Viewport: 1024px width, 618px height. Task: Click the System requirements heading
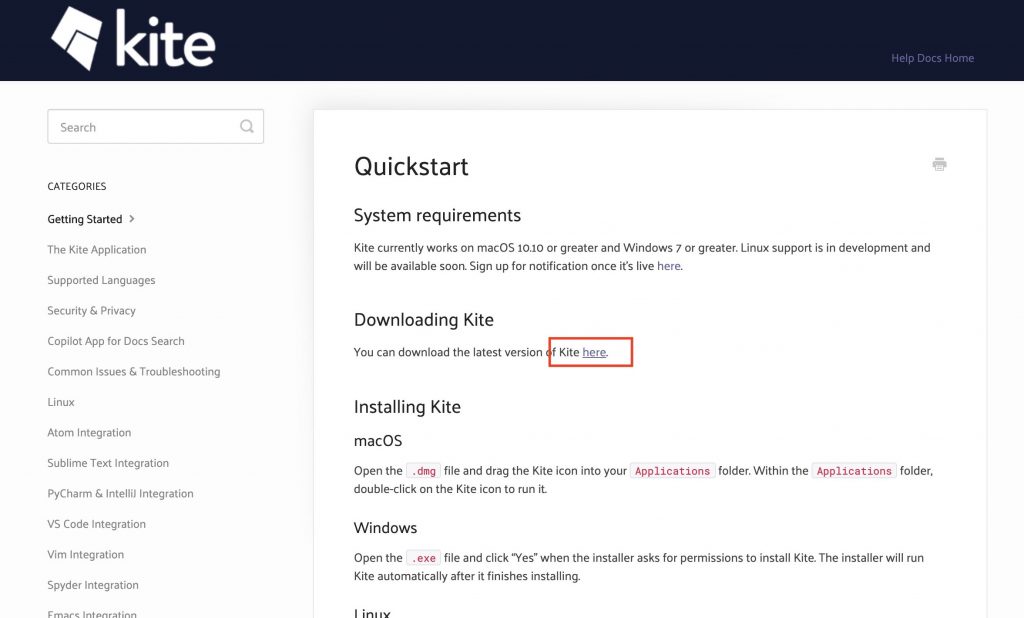[x=437, y=215]
